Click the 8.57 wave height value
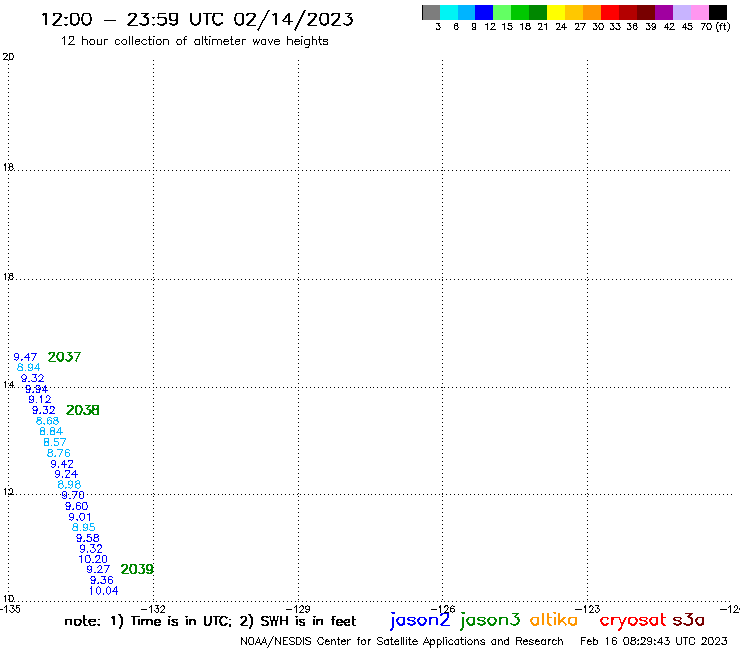The image size is (740, 650). [x=55, y=442]
